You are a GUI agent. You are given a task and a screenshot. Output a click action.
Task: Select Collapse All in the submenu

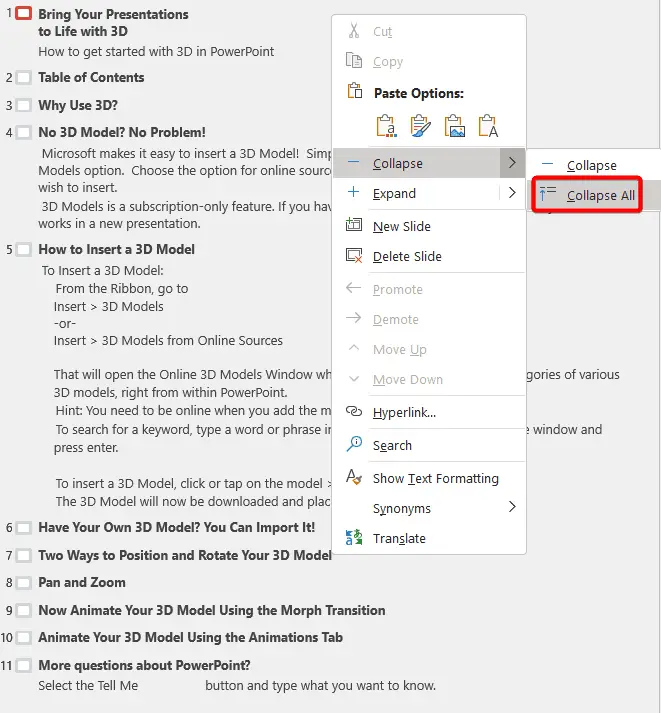point(601,196)
